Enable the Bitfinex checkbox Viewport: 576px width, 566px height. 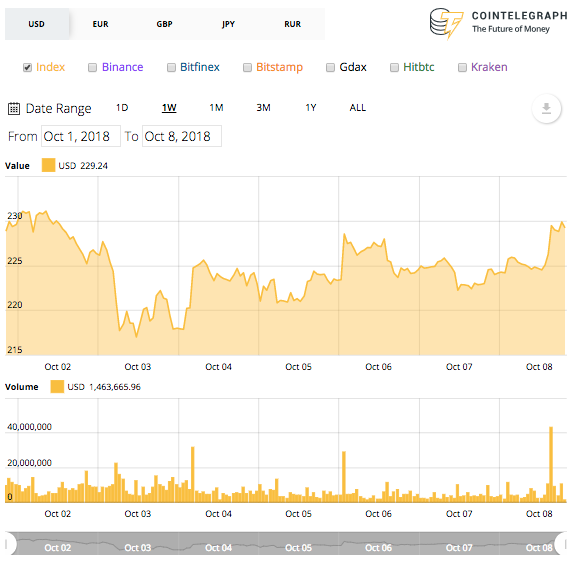[x=171, y=68]
